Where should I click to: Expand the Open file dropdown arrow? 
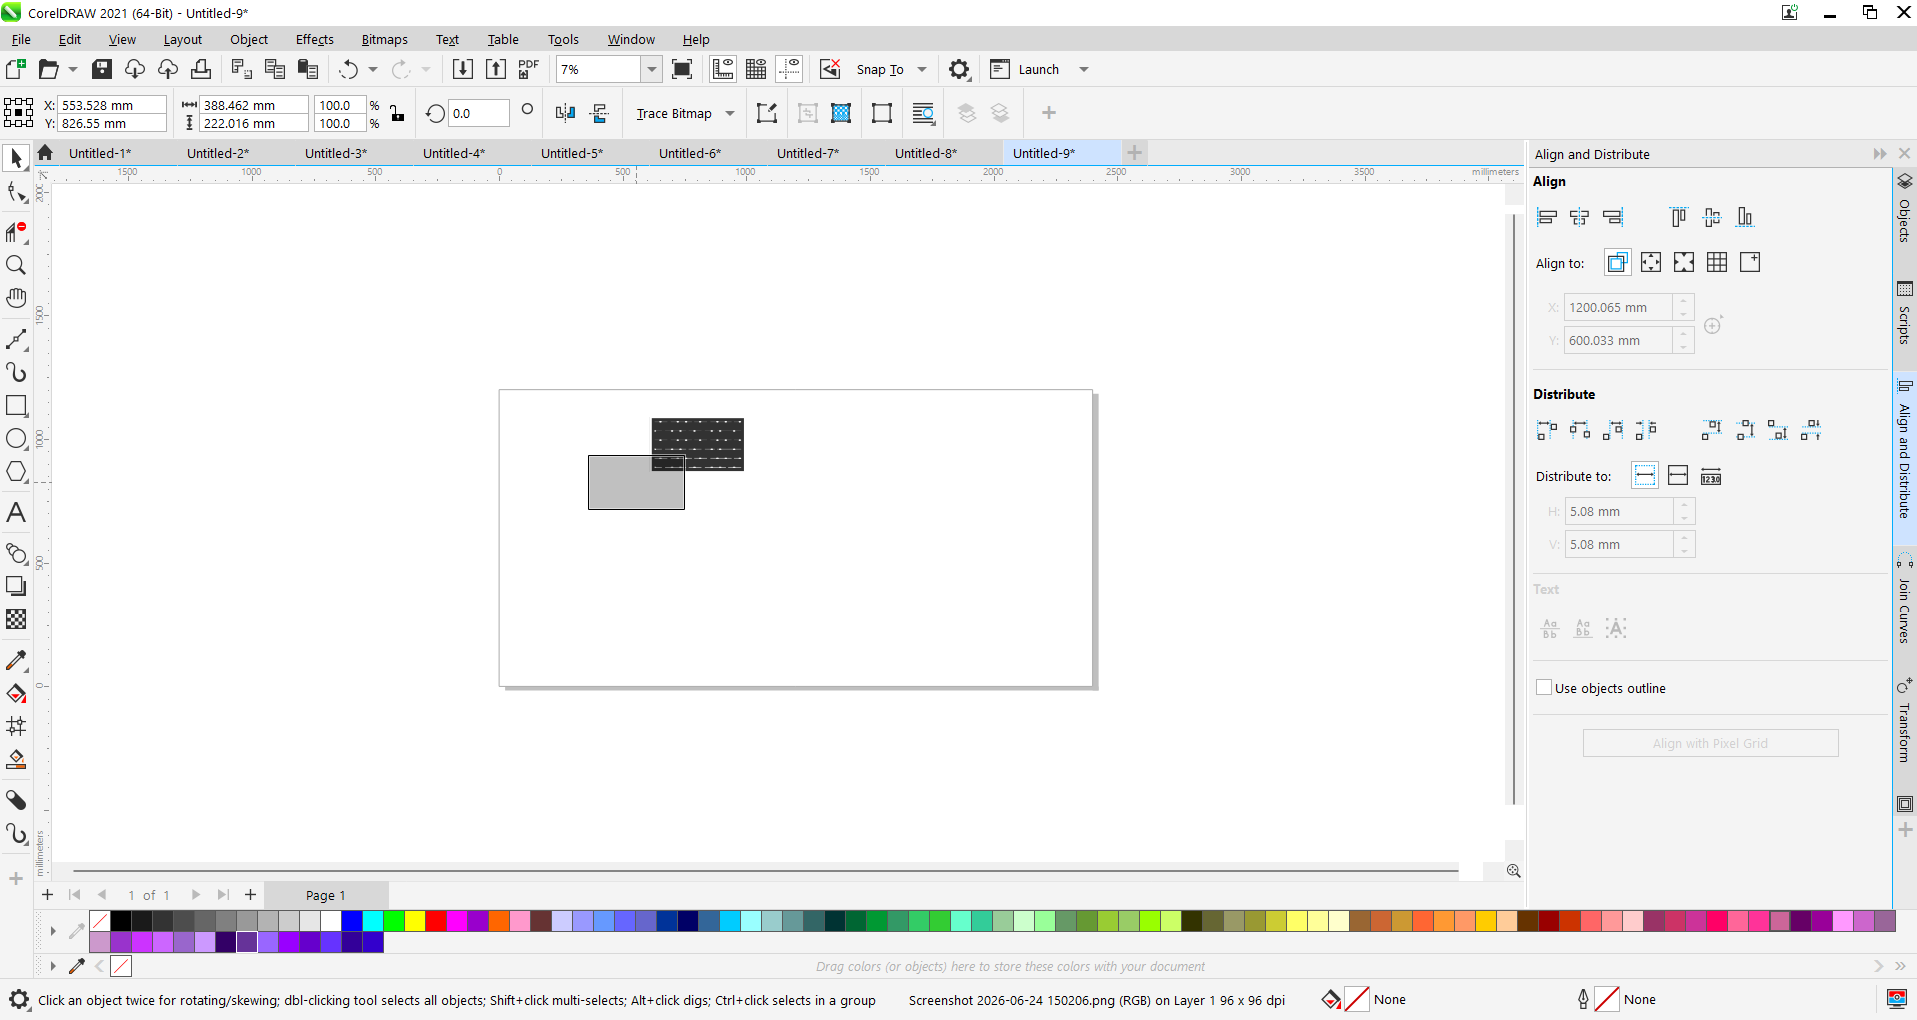click(73, 69)
